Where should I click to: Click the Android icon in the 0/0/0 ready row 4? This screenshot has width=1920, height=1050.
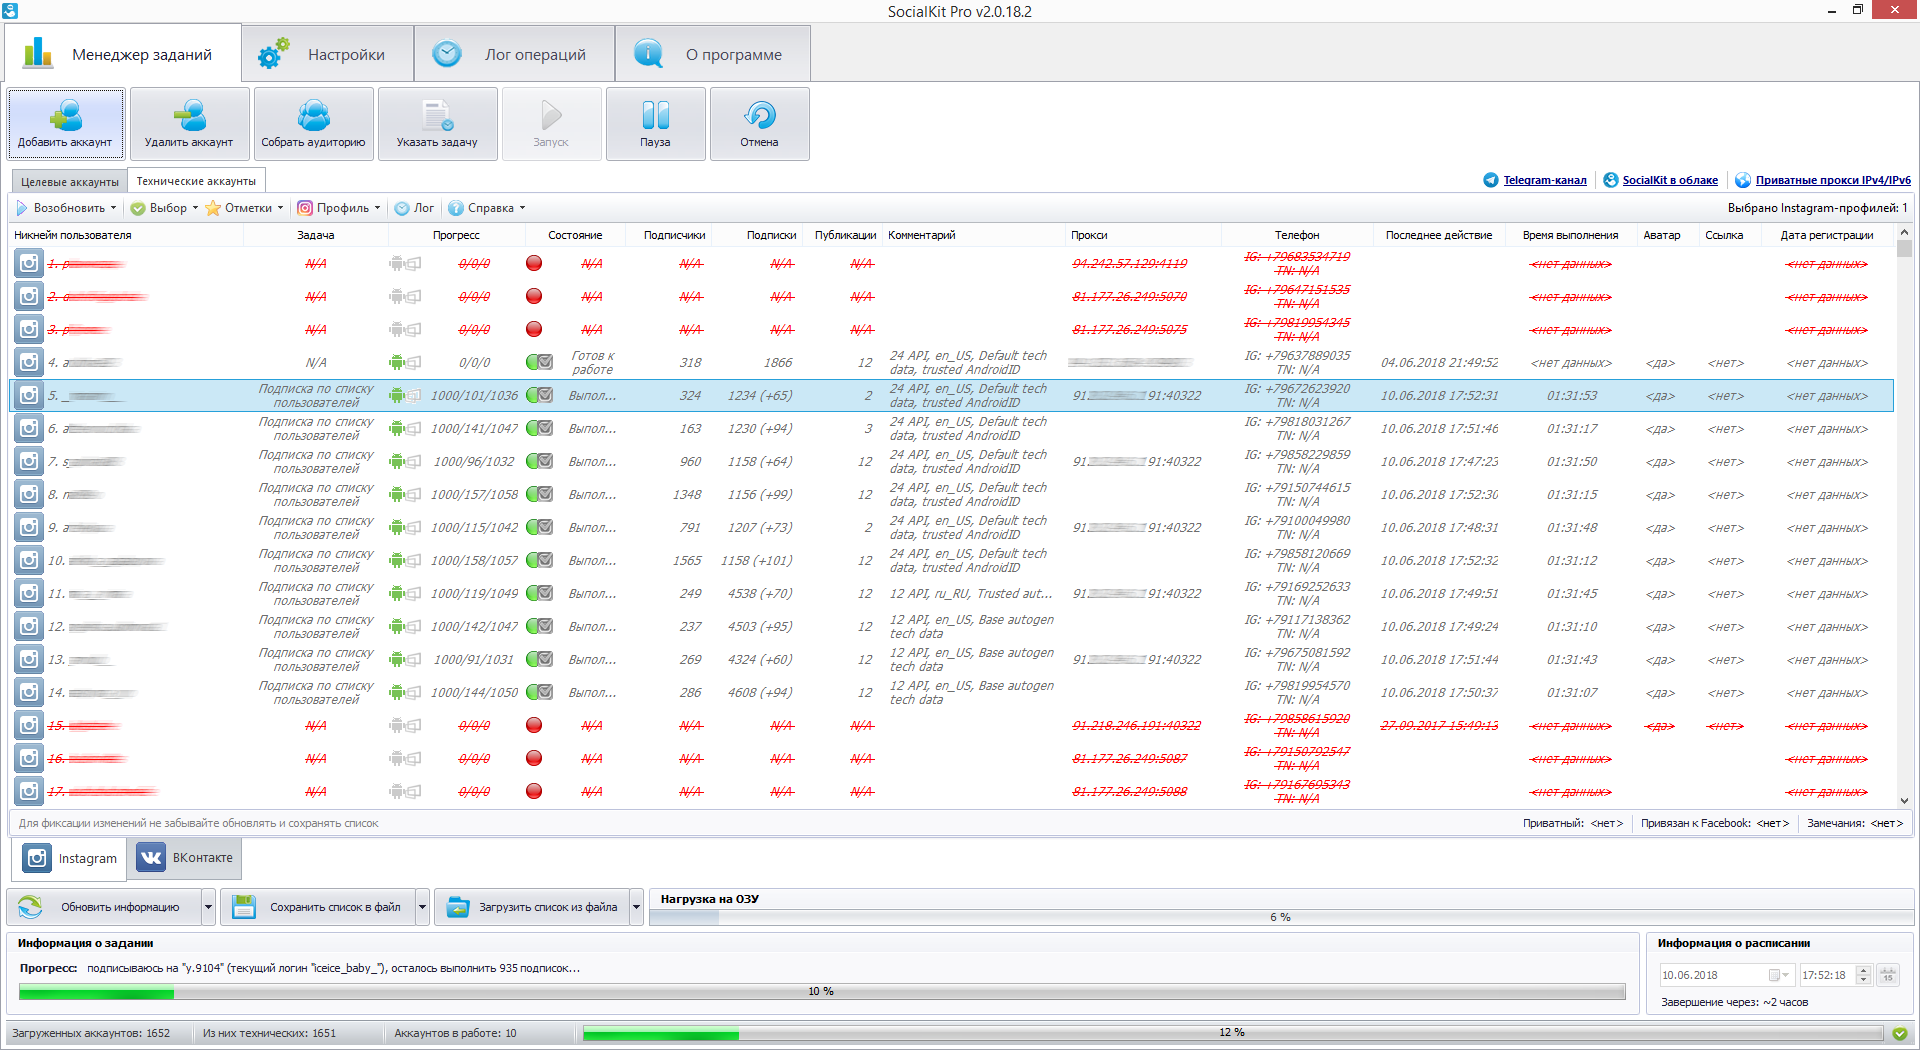tap(397, 362)
